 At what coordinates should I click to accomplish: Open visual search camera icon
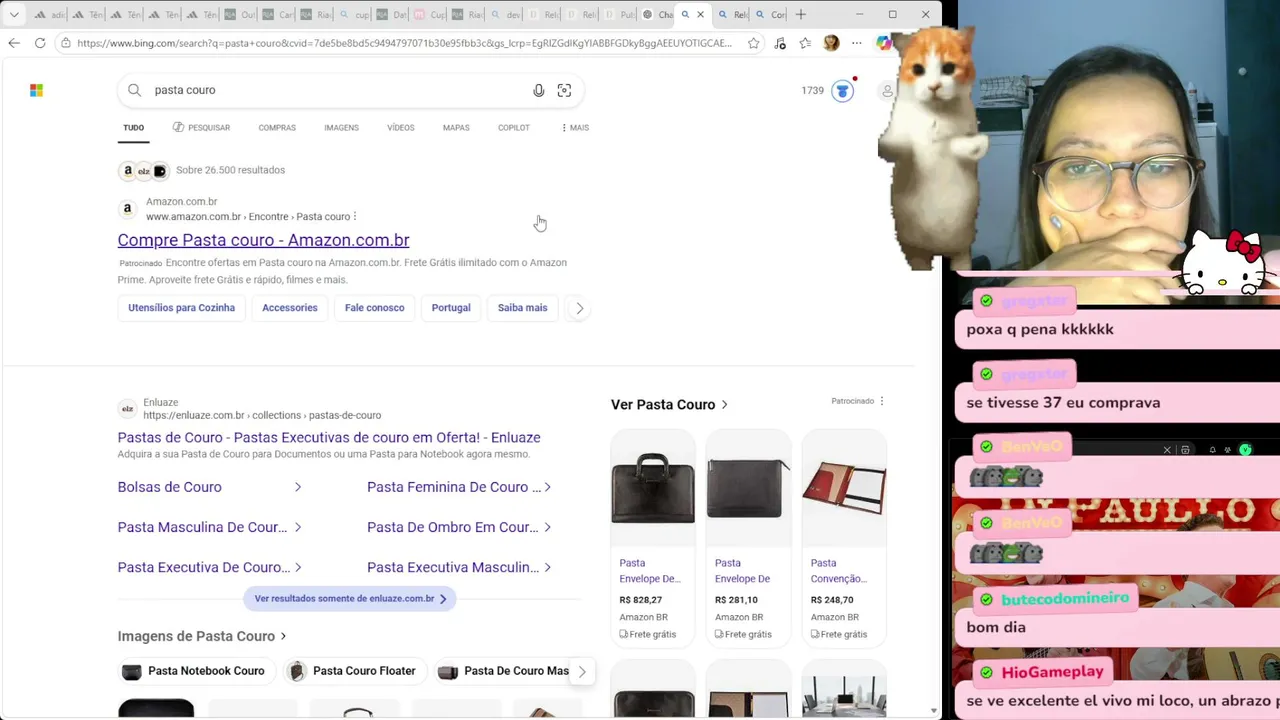(564, 90)
